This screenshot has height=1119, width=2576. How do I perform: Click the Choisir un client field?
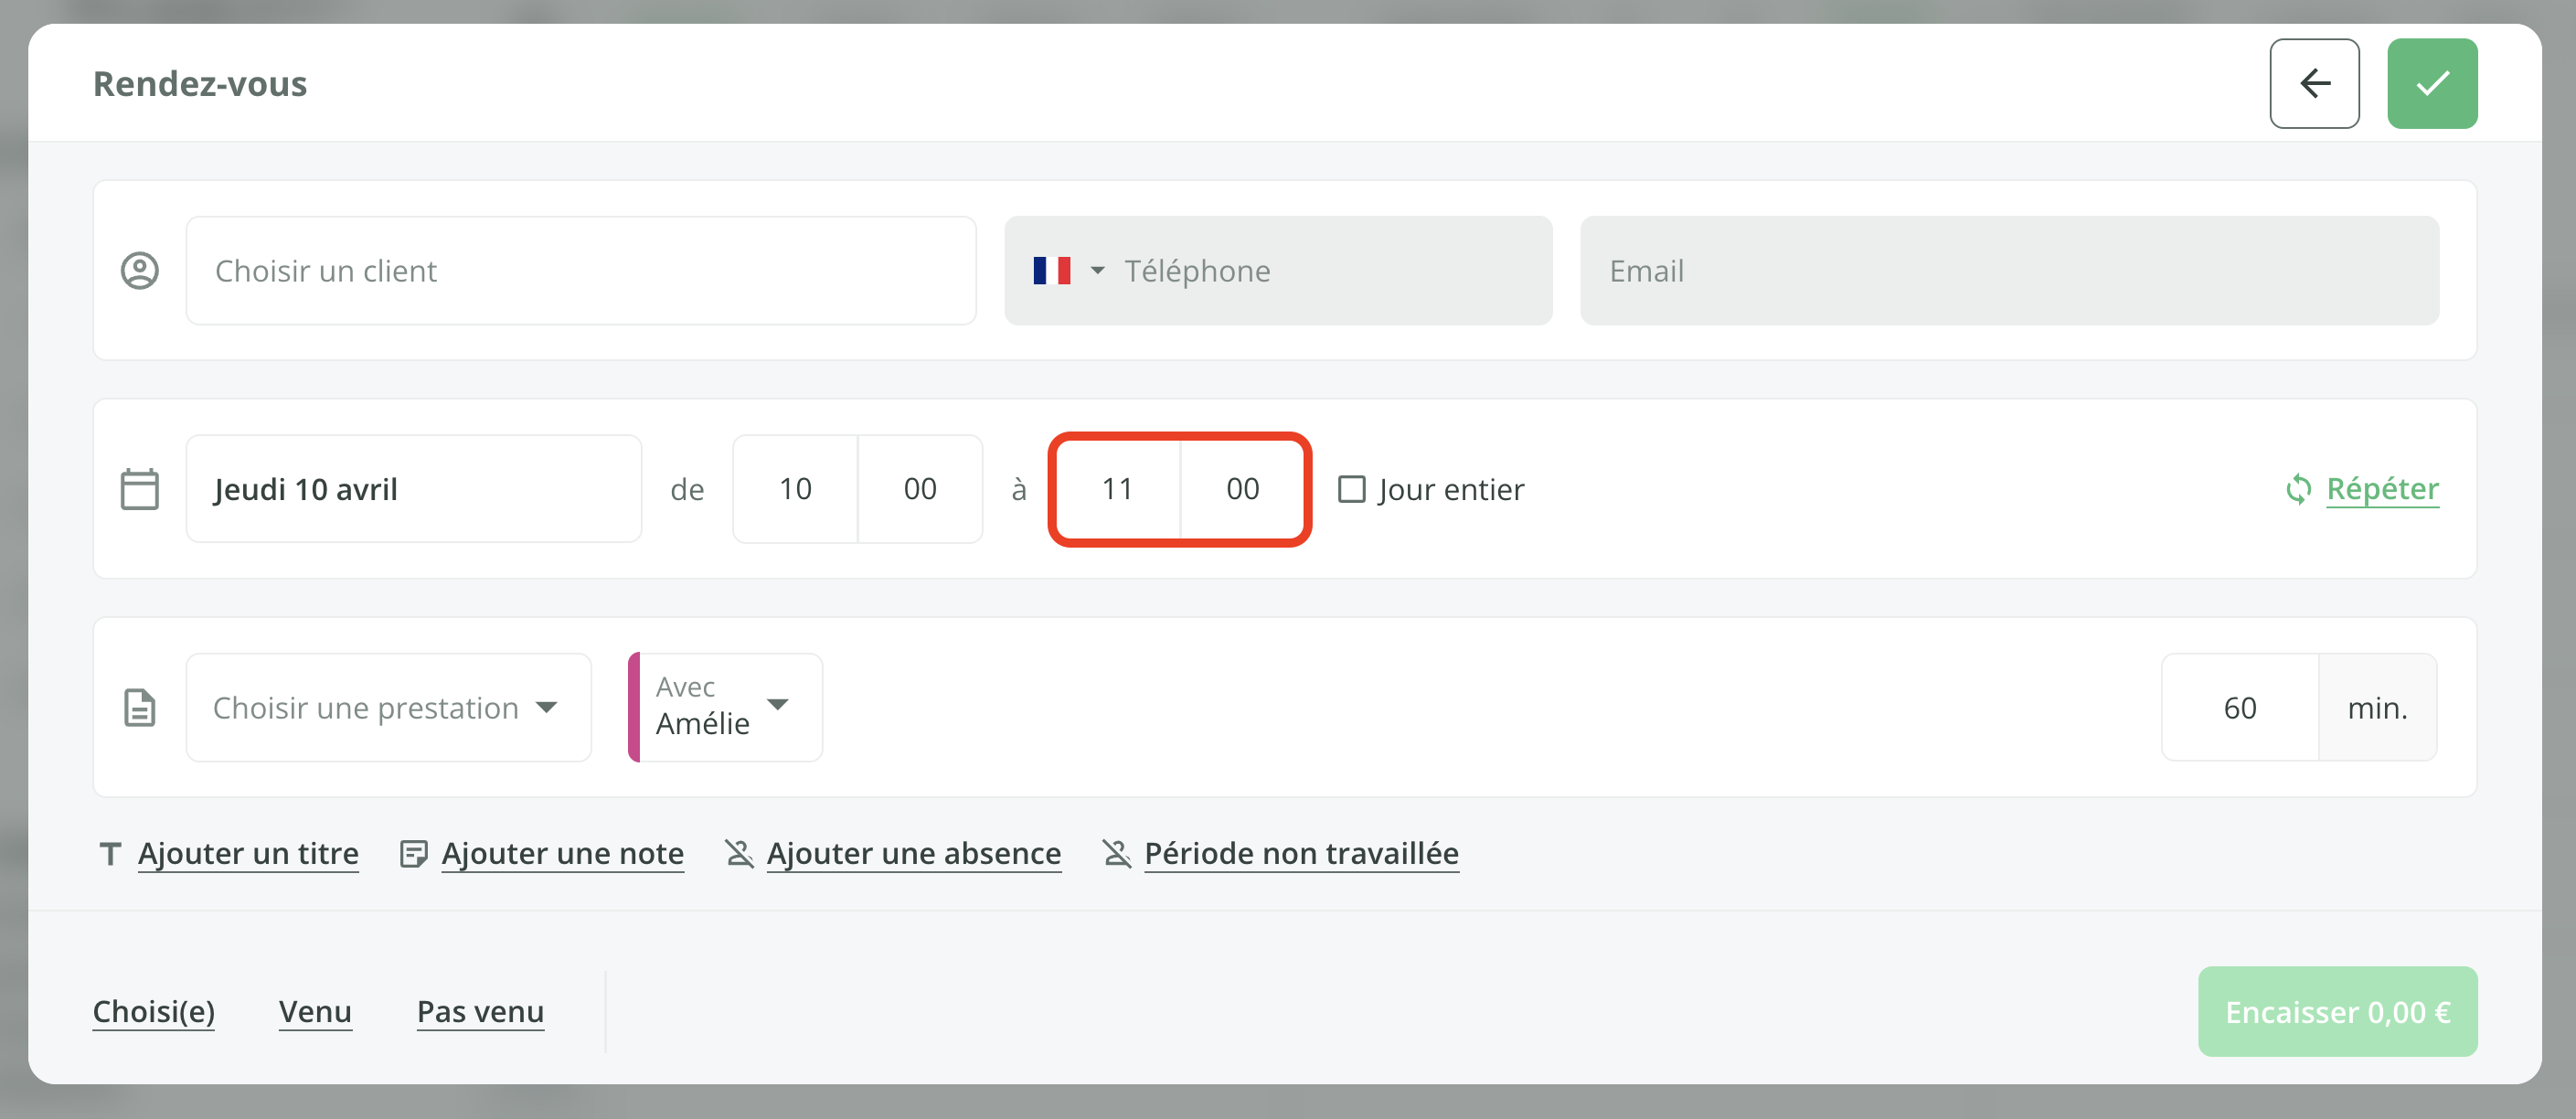(580, 271)
